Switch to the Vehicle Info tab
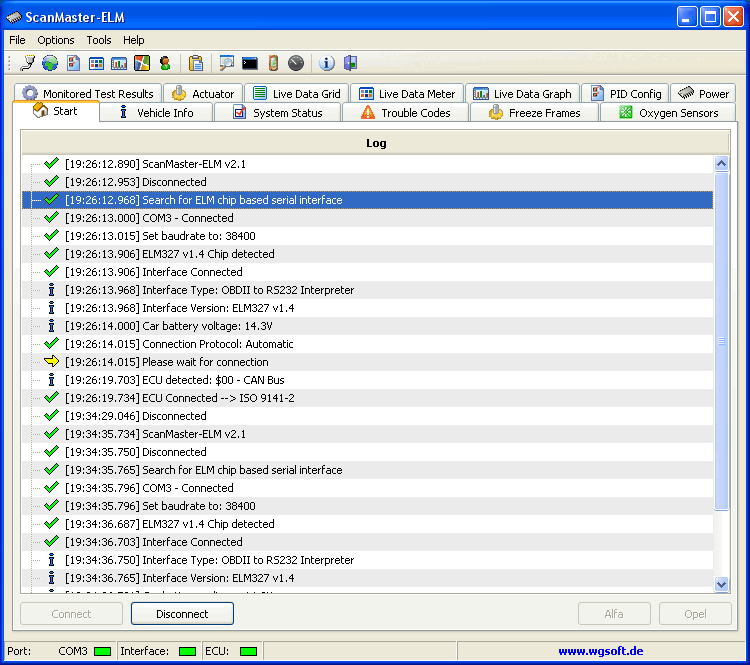The width and height of the screenshot is (750, 665). [156, 113]
